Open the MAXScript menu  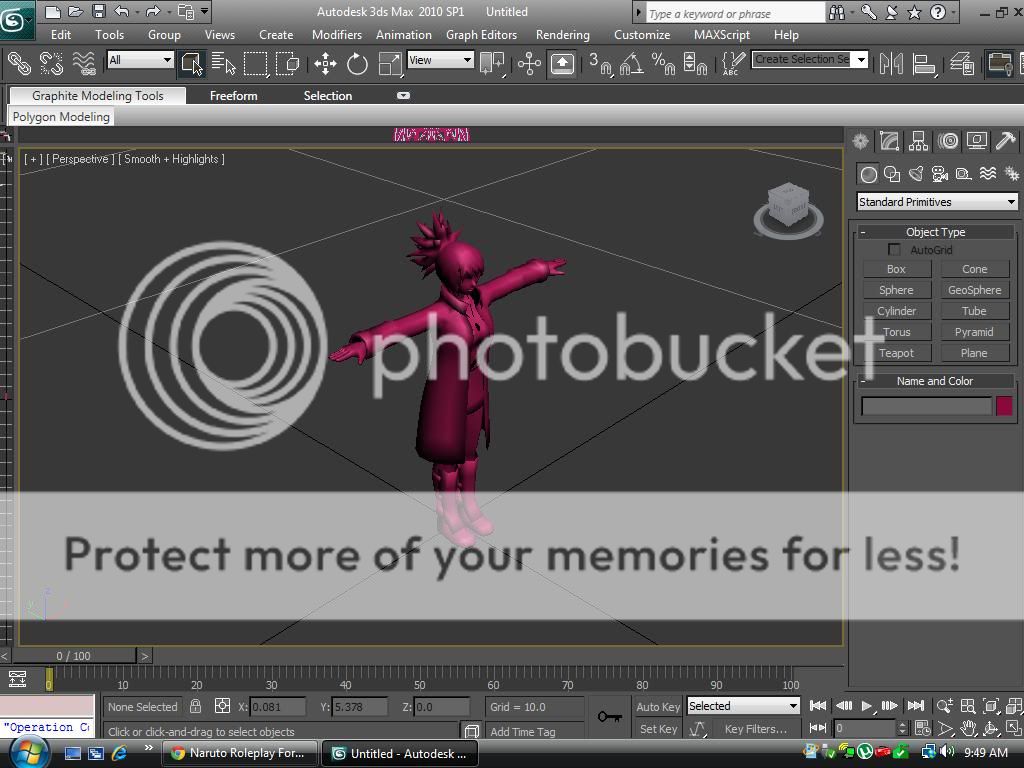(722, 35)
